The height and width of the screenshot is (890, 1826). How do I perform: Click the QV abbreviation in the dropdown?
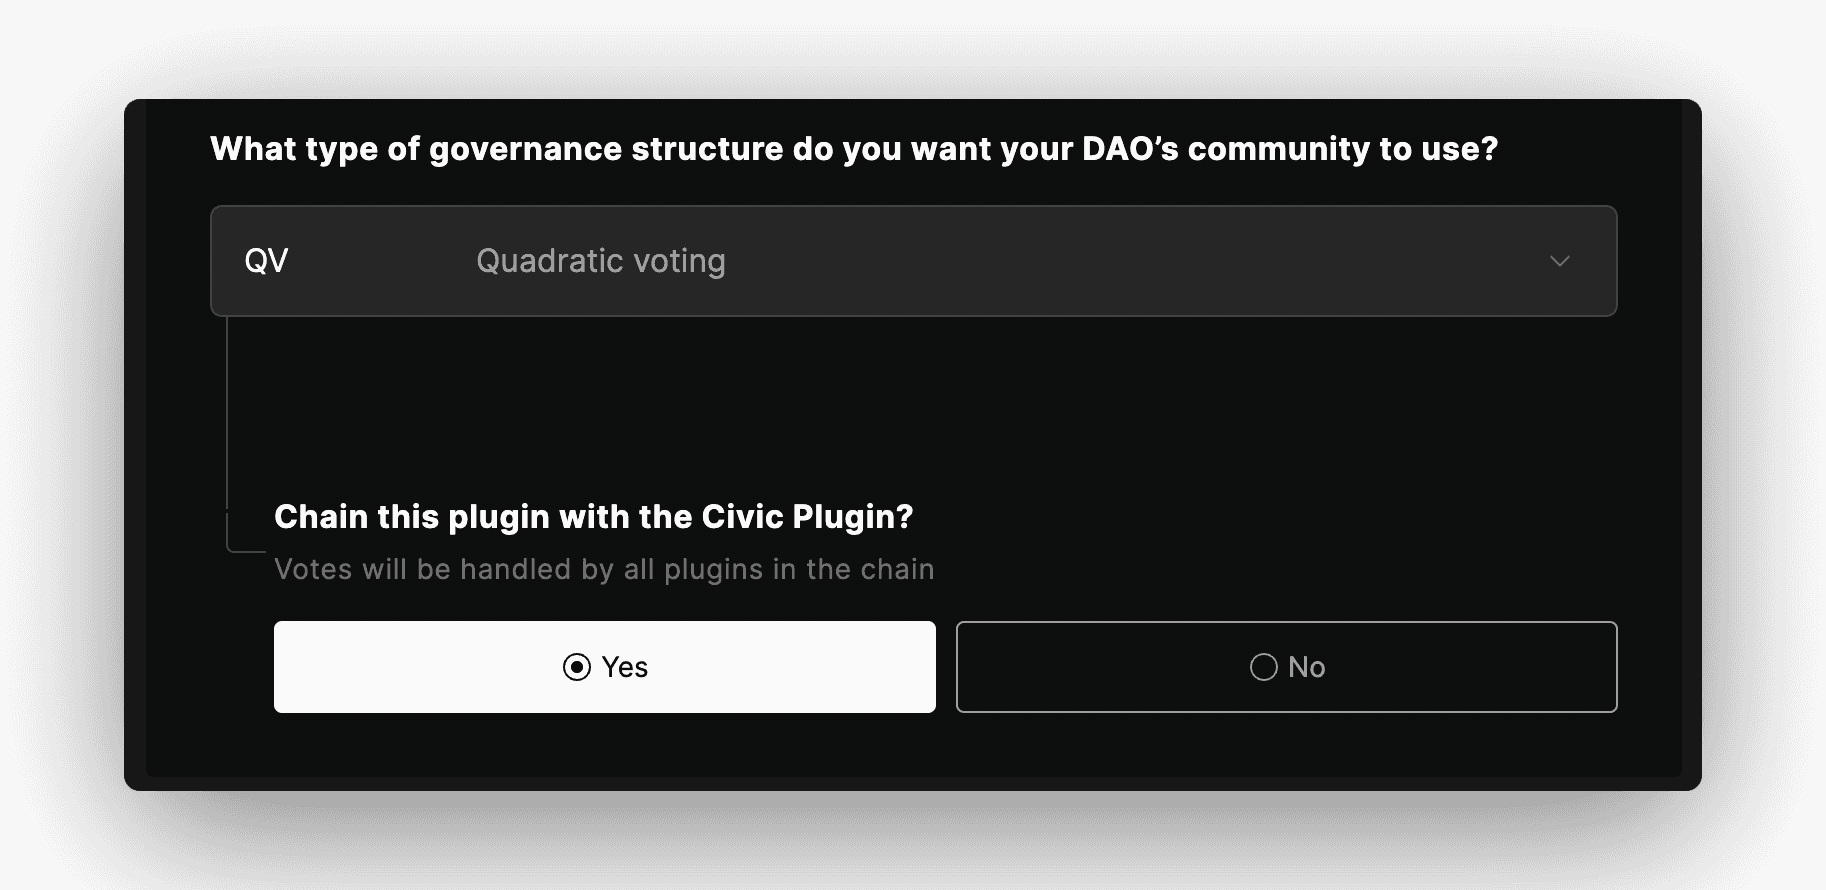point(266,261)
